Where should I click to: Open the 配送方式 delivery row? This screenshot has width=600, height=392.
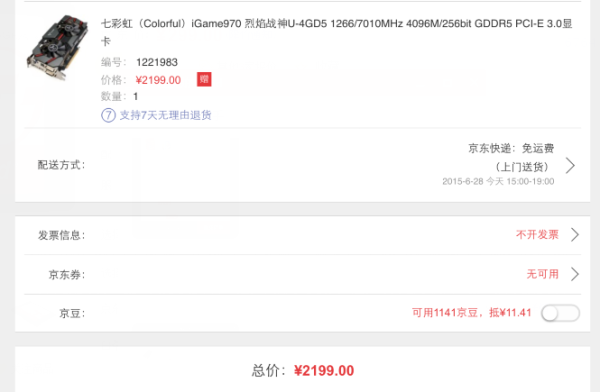point(302,165)
